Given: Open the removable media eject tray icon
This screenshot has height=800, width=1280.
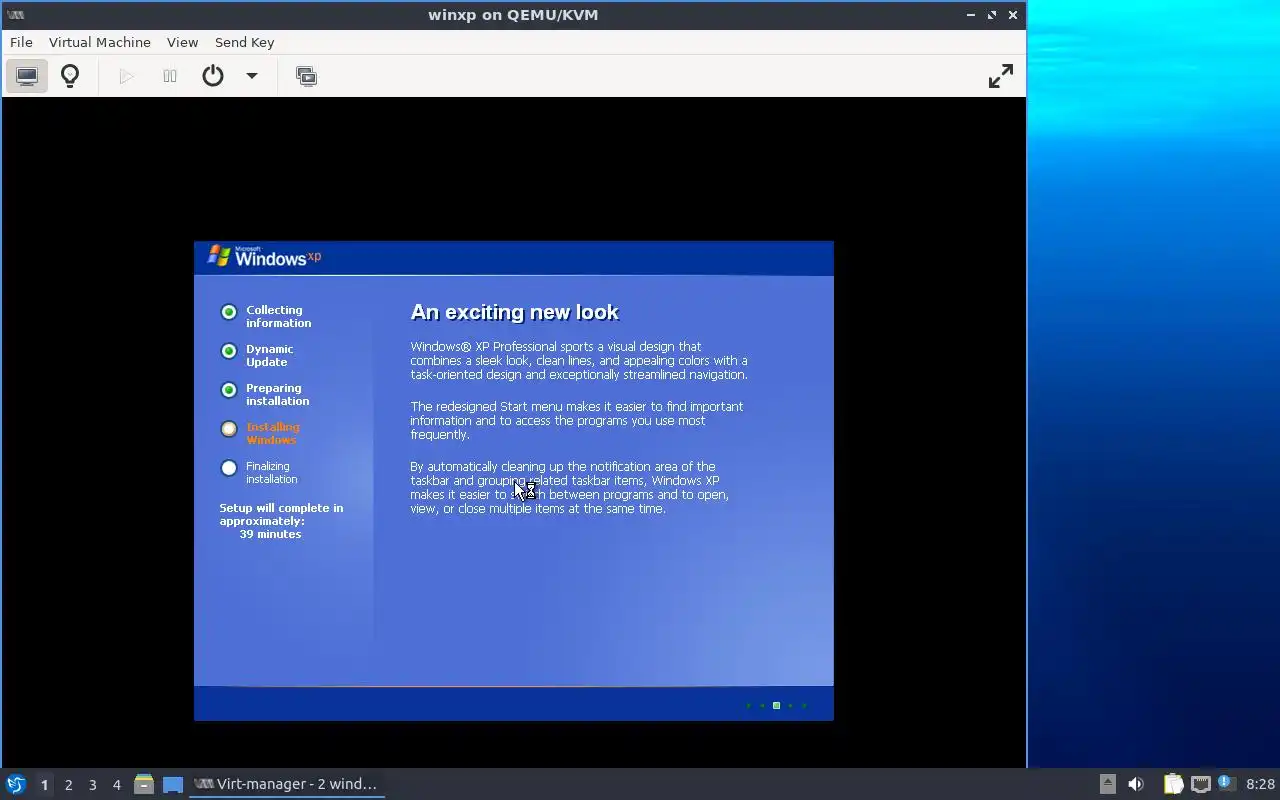Looking at the screenshot, I should click(x=1108, y=784).
